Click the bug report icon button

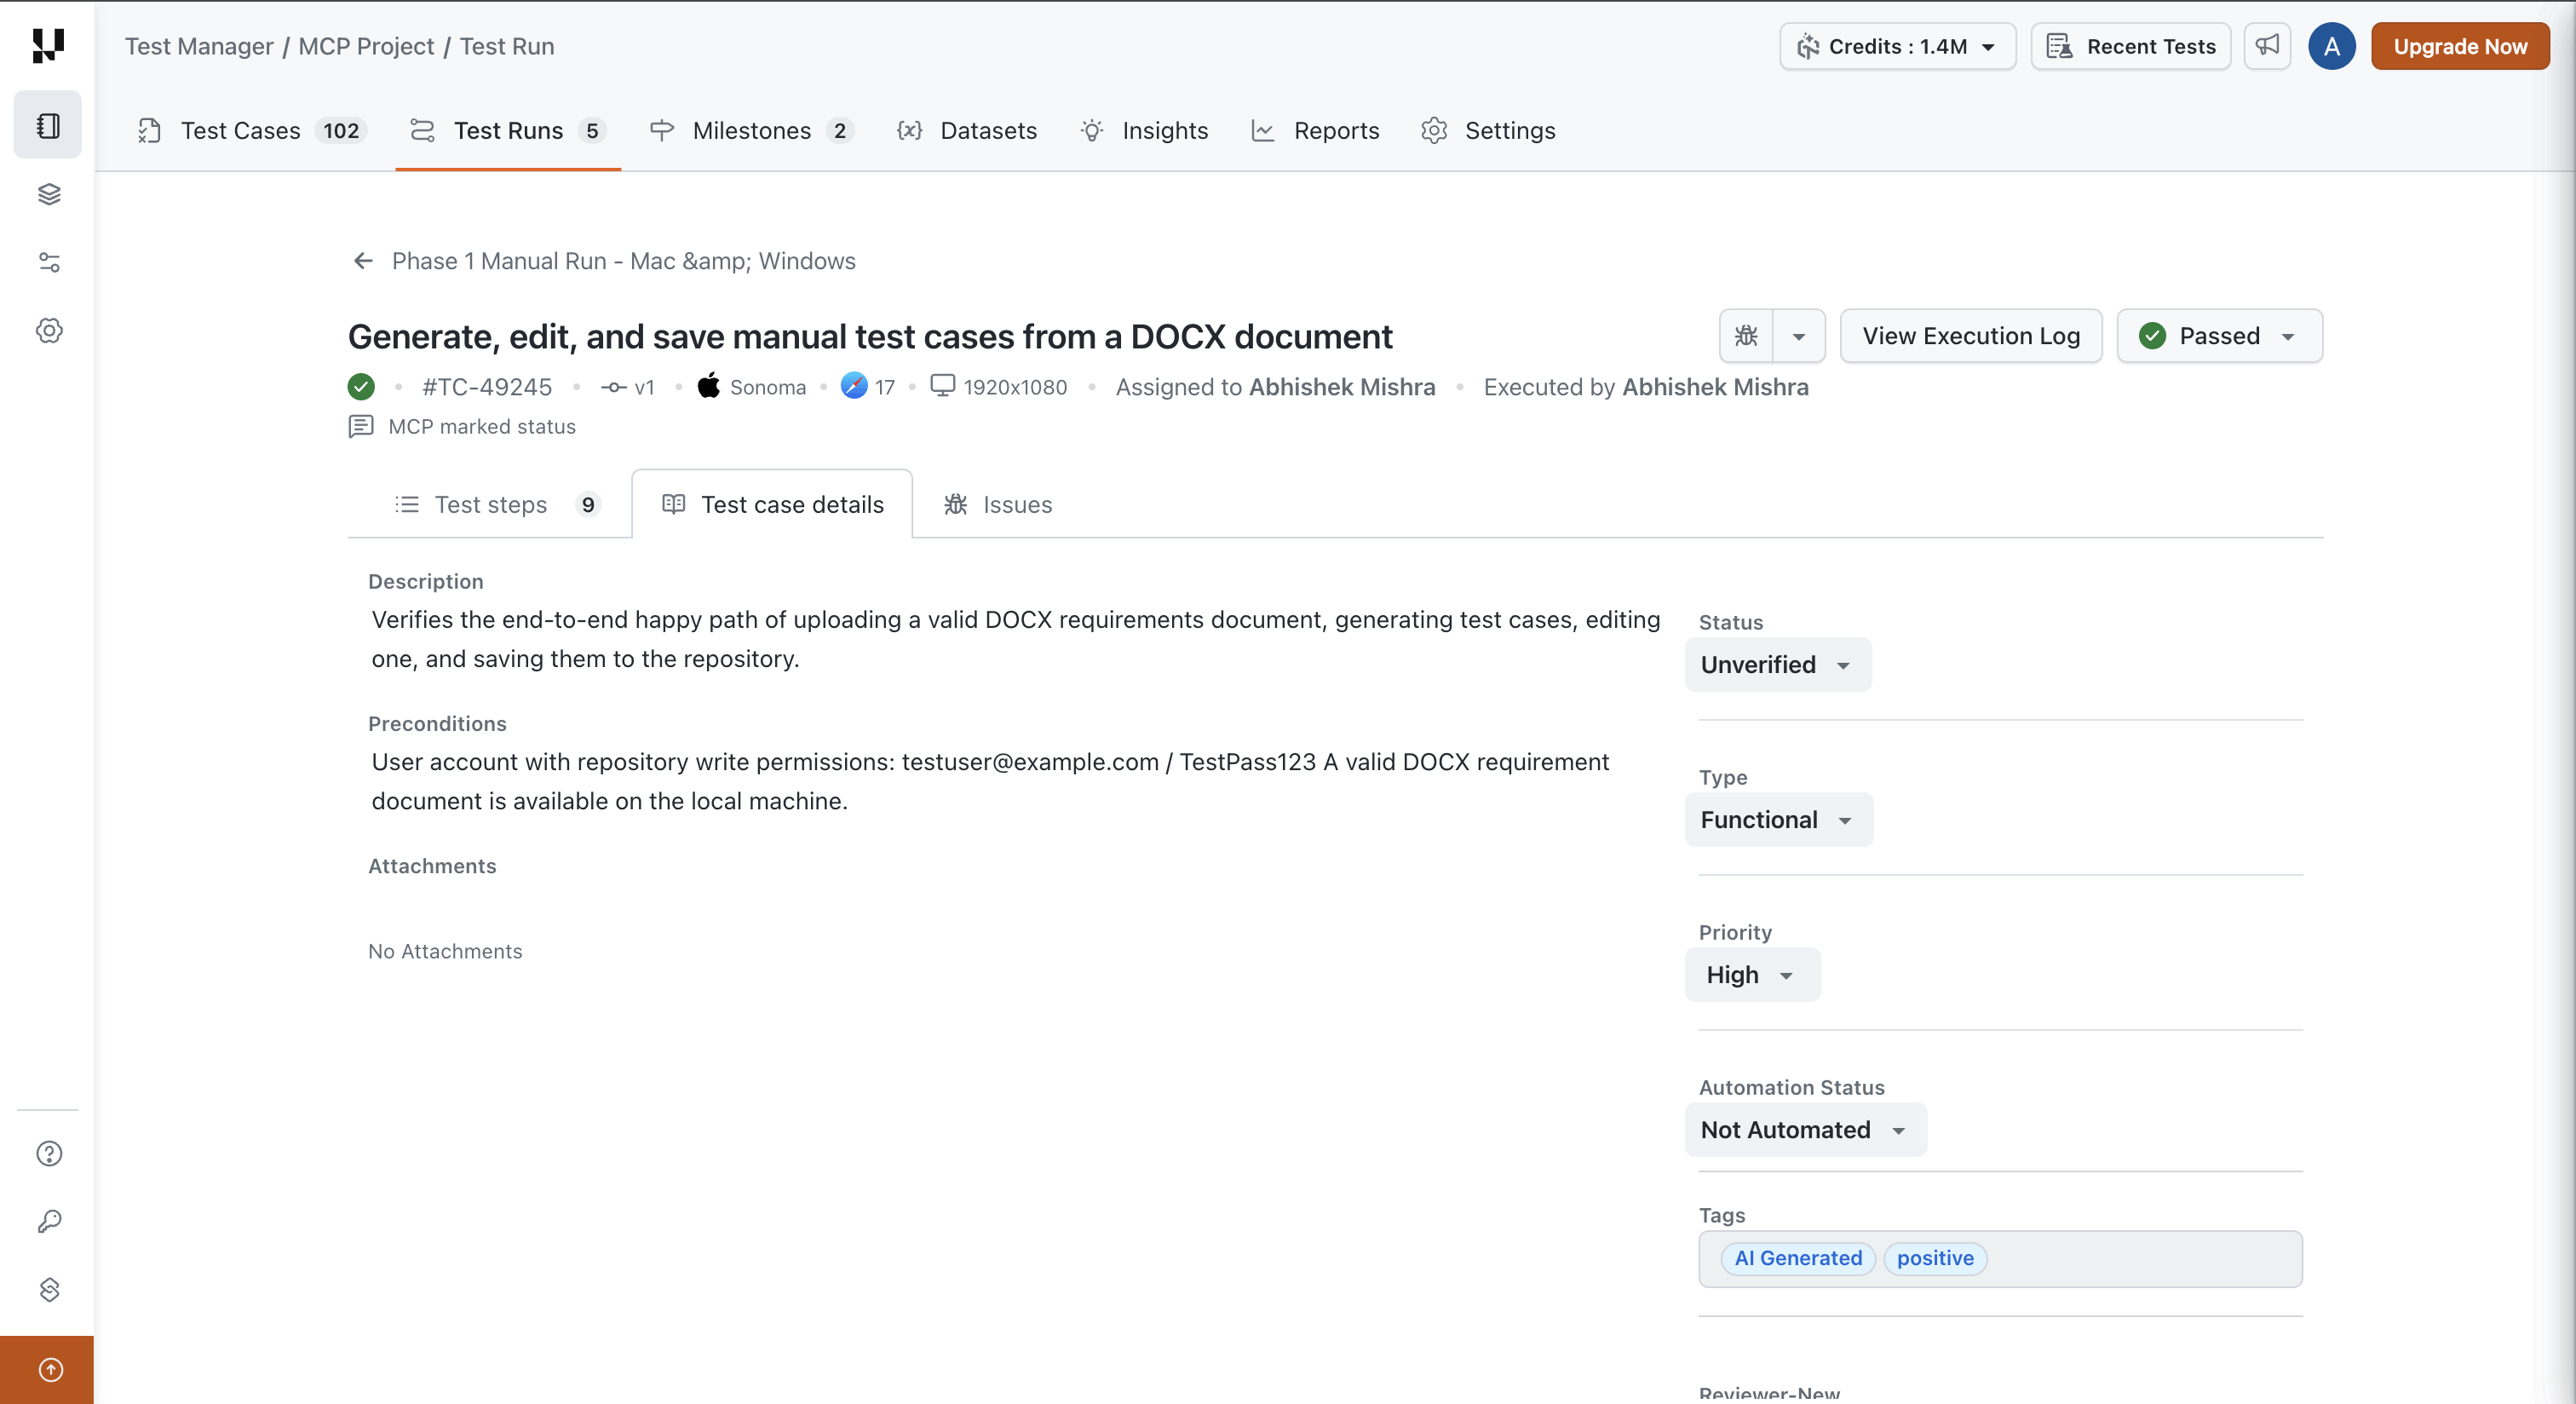coord(1746,336)
